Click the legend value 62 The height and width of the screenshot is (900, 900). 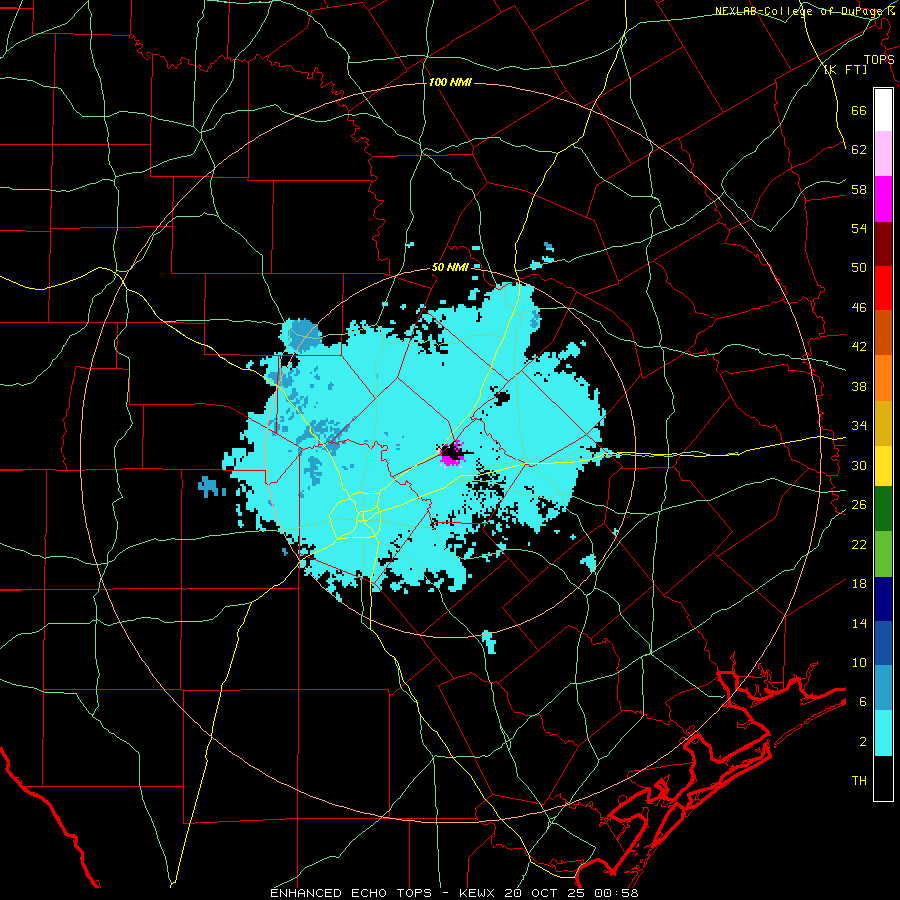point(859,149)
